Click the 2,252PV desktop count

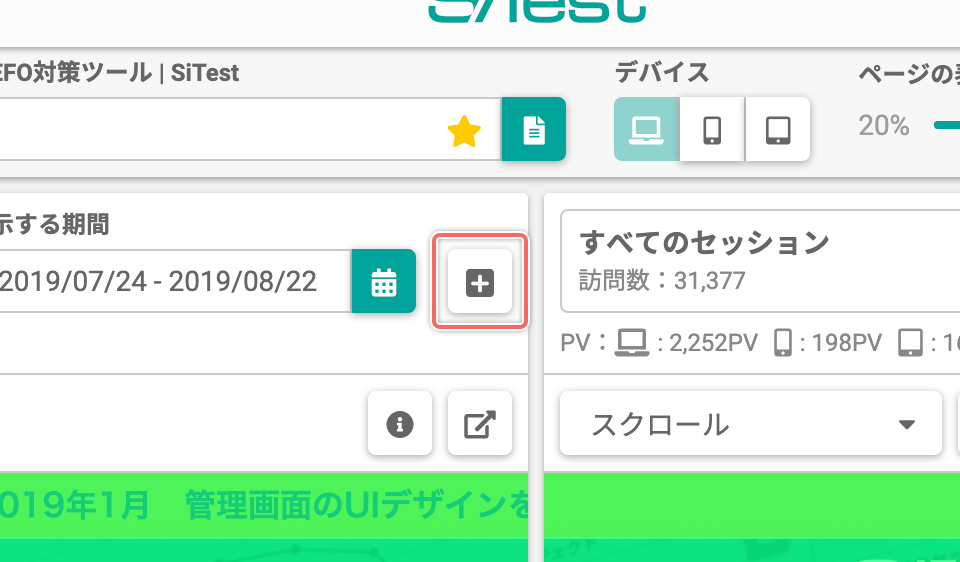(713, 343)
